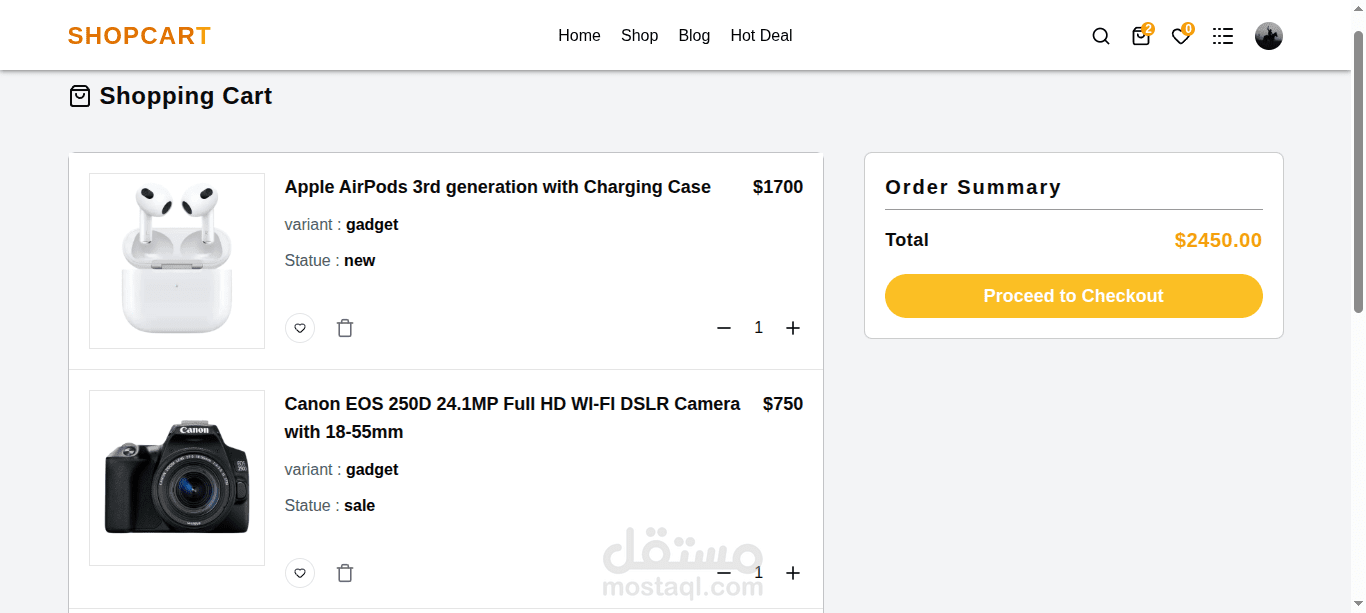The width and height of the screenshot is (1366, 613).
Task: Click the user profile avatar
Action: coord(1268,36)
